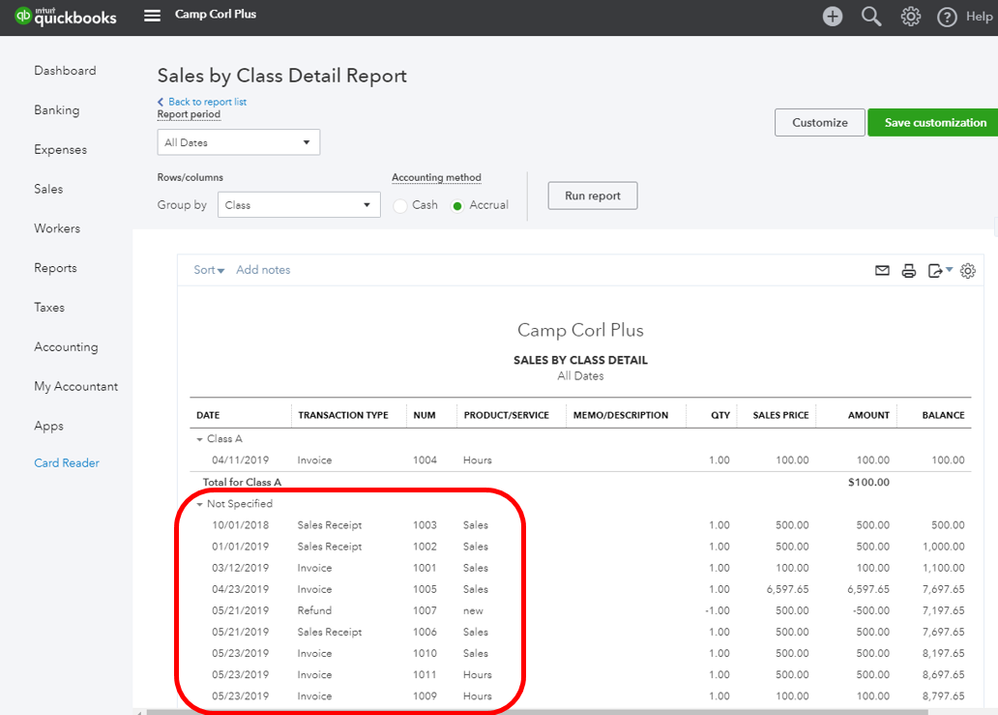Click the 6,597.65 amount cell
This screenshot has width=998, height=715.
tap(868, 590)
